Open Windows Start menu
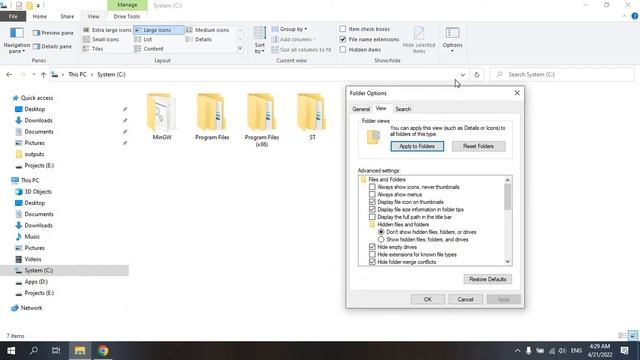 click(11, 351)
